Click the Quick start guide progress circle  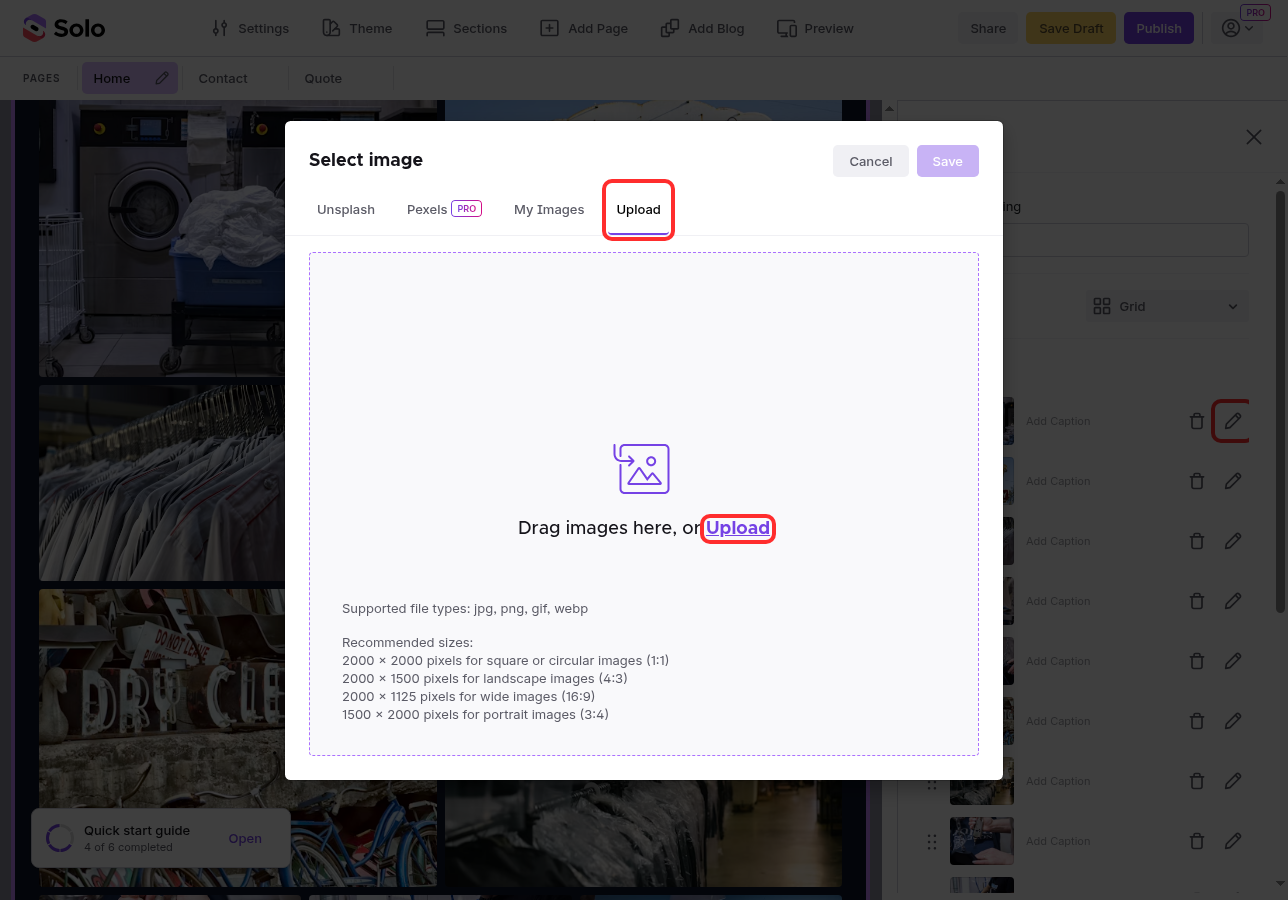tap(60, 838)
